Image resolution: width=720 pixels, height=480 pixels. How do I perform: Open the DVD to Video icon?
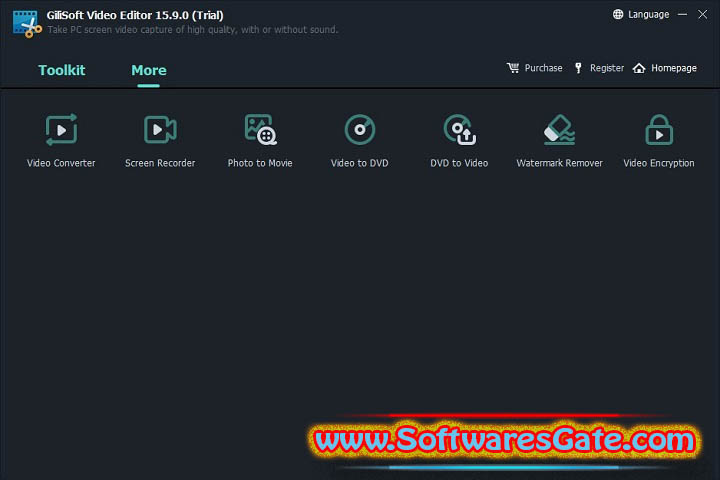coord(460,130)
